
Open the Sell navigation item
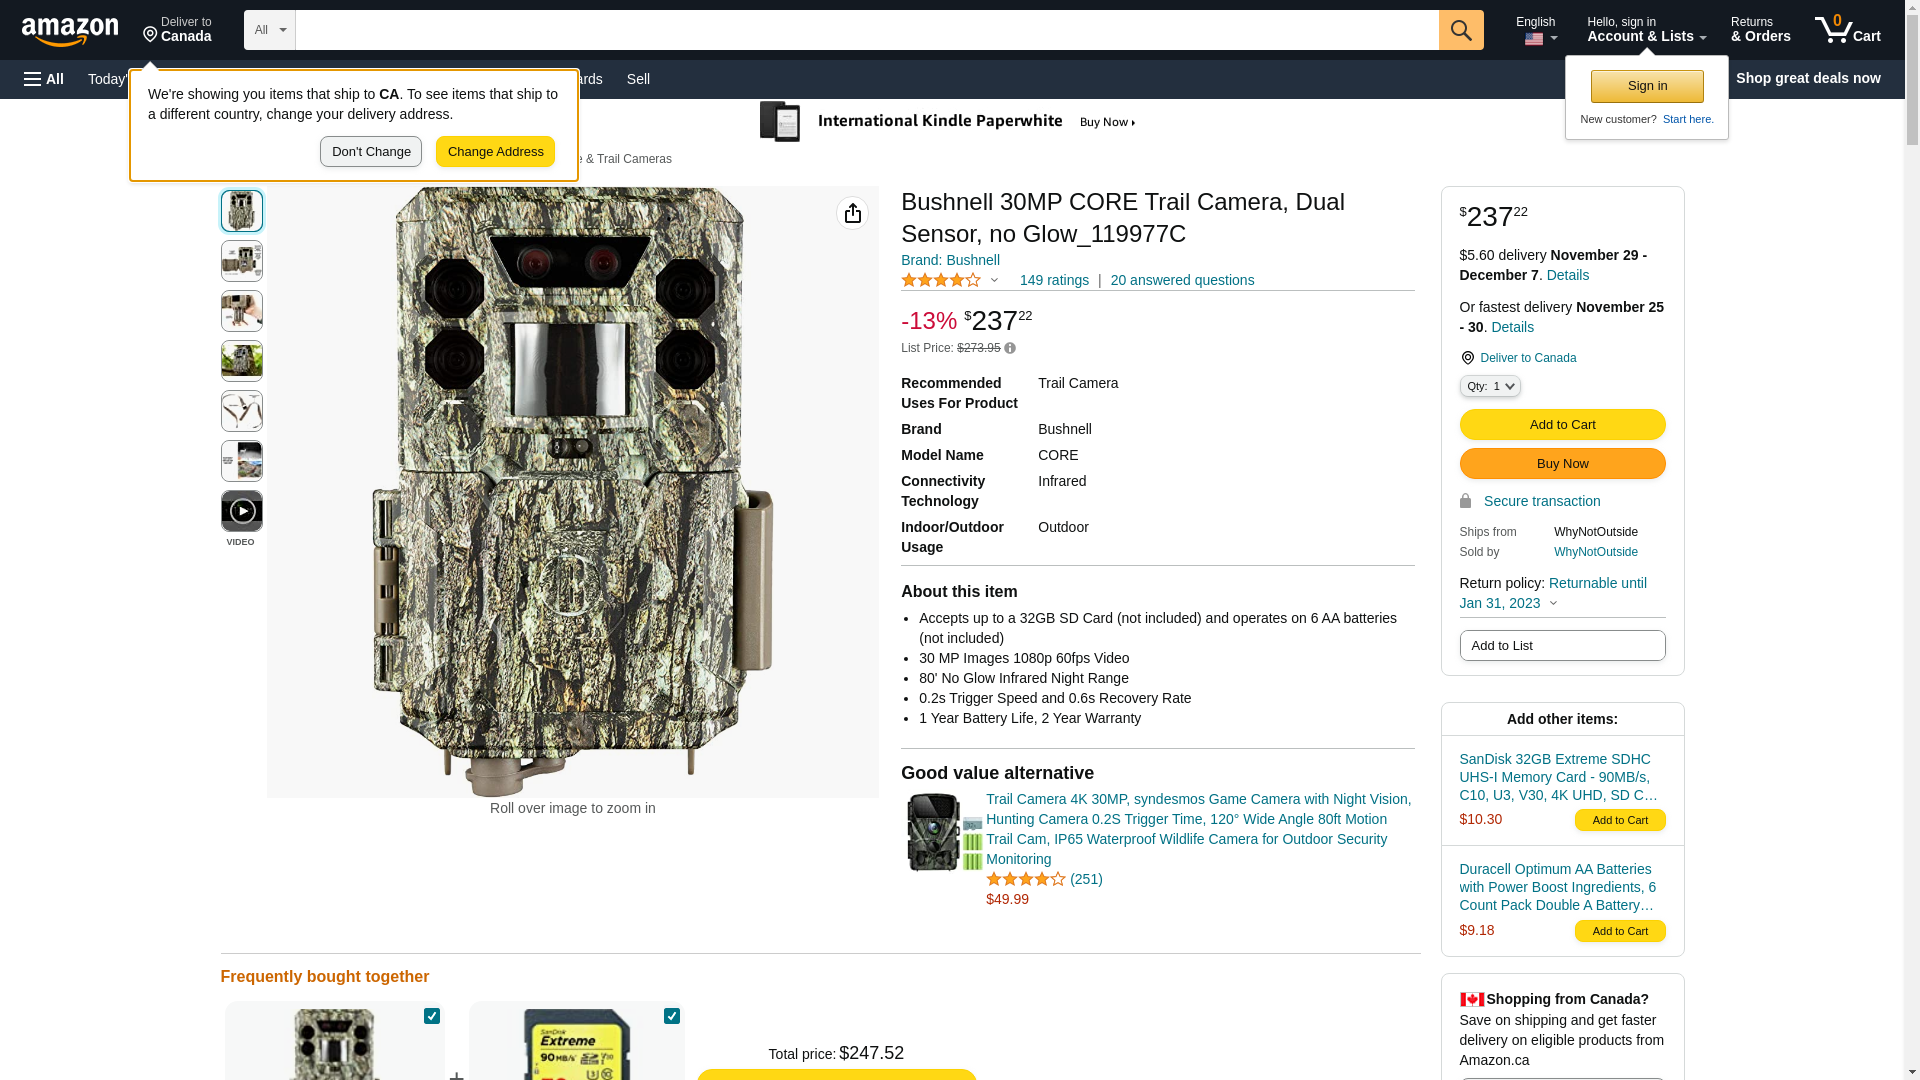tap(638, 79)
